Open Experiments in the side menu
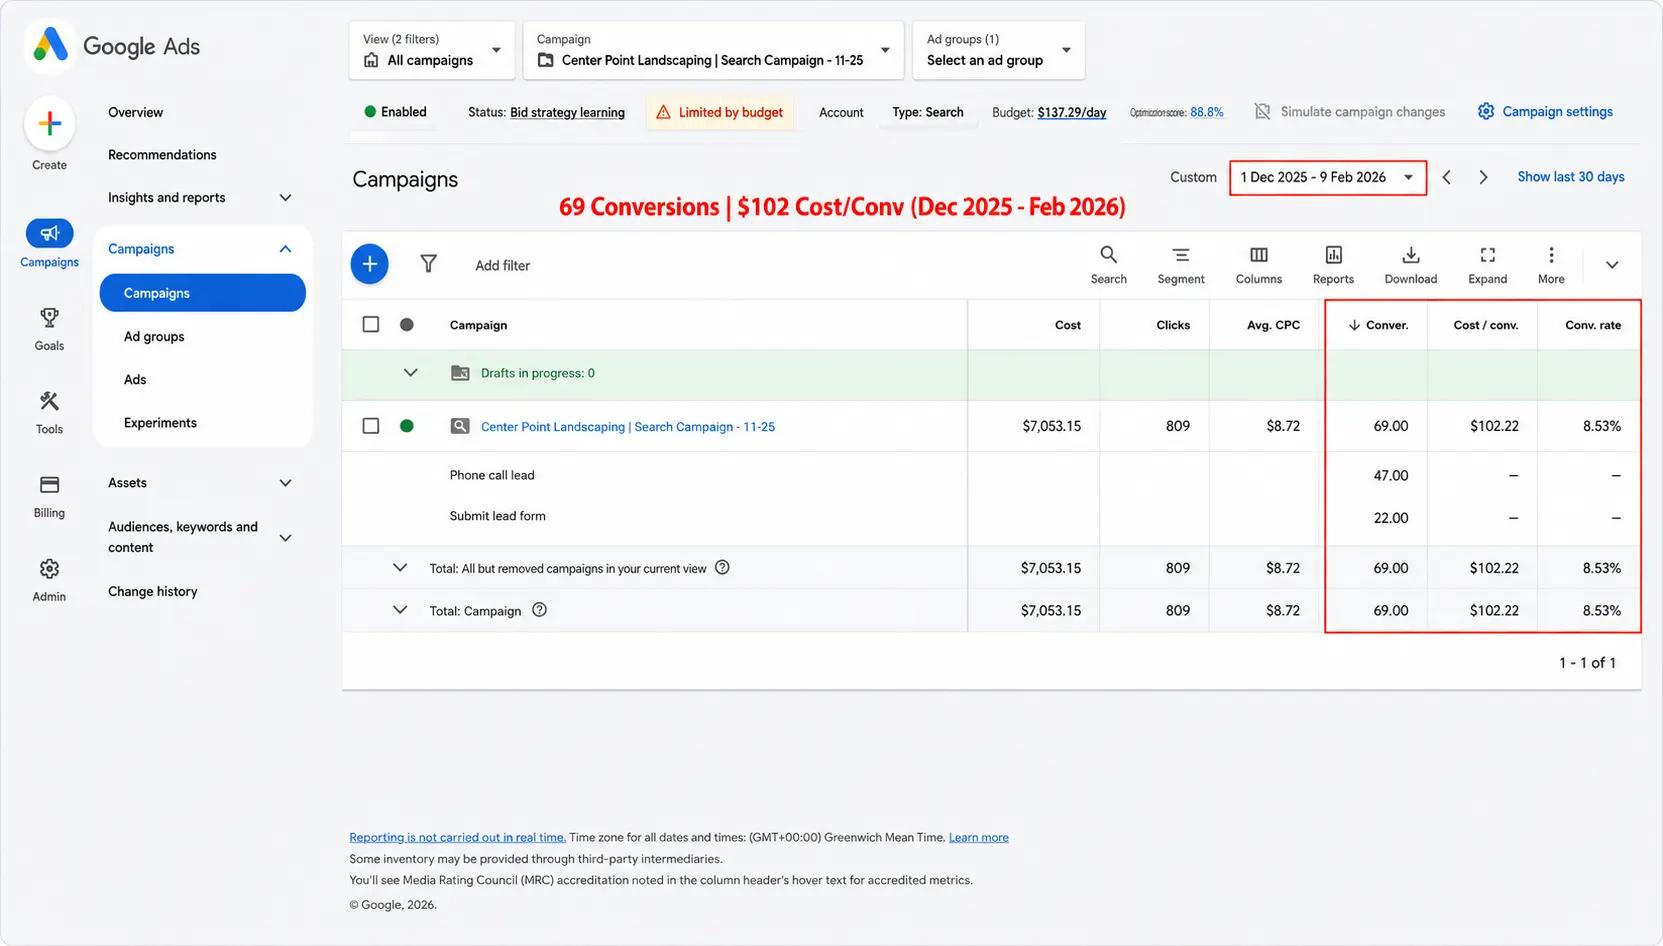The height and width of the screenshot is (946, 1663). coord(160,423)
